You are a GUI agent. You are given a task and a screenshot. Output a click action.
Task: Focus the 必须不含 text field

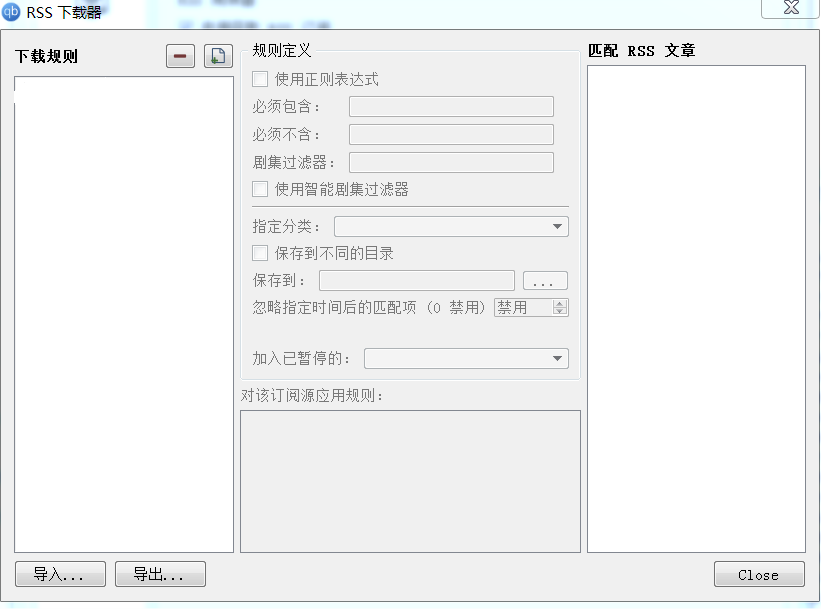point(451,135)
